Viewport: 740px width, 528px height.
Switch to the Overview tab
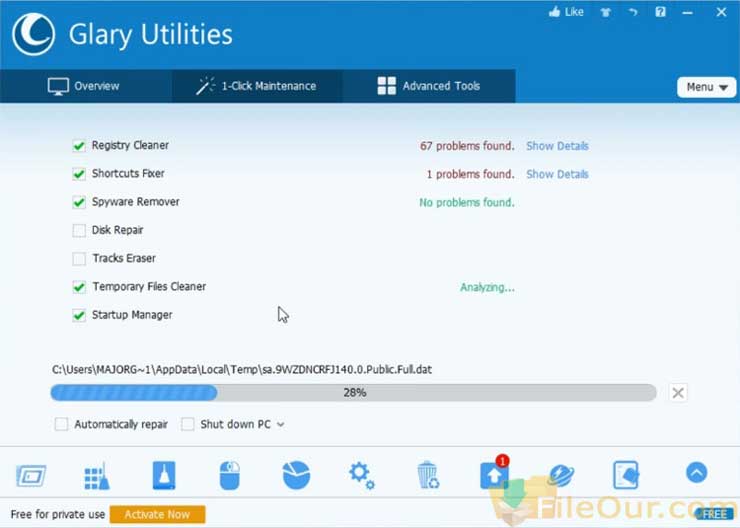pos(86,86)
